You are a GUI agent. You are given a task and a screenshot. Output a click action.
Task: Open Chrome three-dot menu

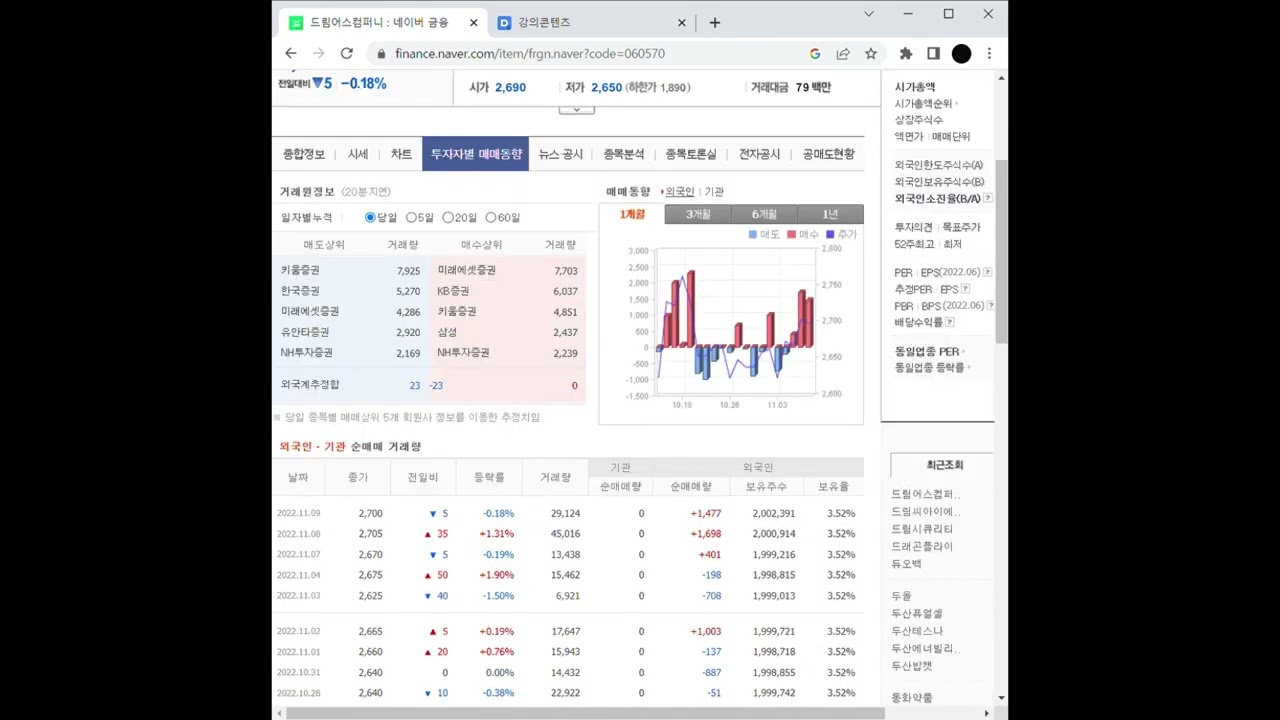coord(989,54)
